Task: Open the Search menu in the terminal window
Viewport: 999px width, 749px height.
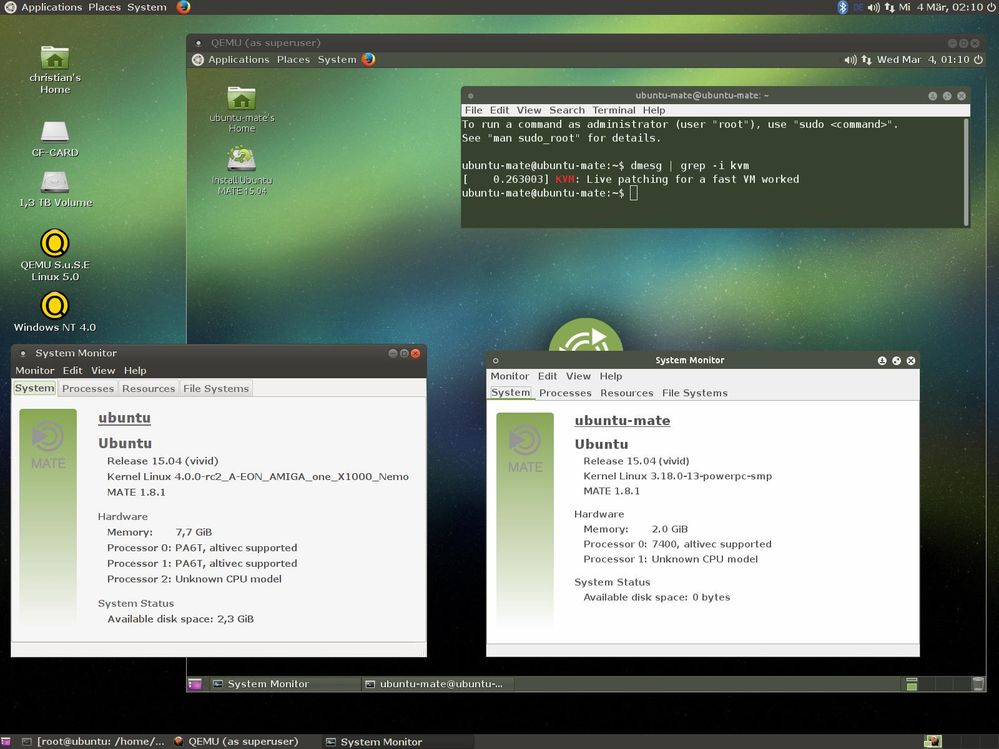Action: tap(566, 110)
